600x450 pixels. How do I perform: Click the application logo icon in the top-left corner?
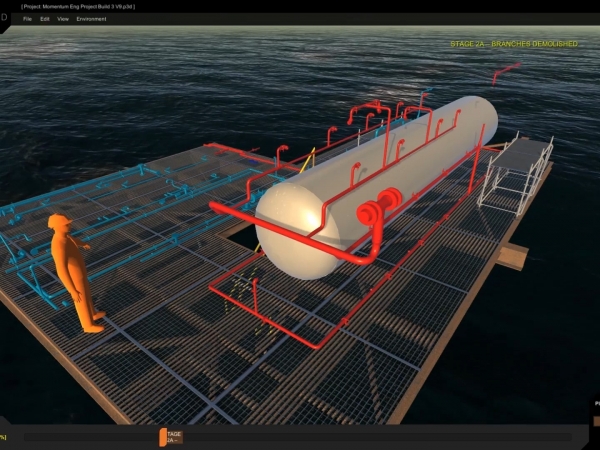pyautogui.click(x=4, y=18)
